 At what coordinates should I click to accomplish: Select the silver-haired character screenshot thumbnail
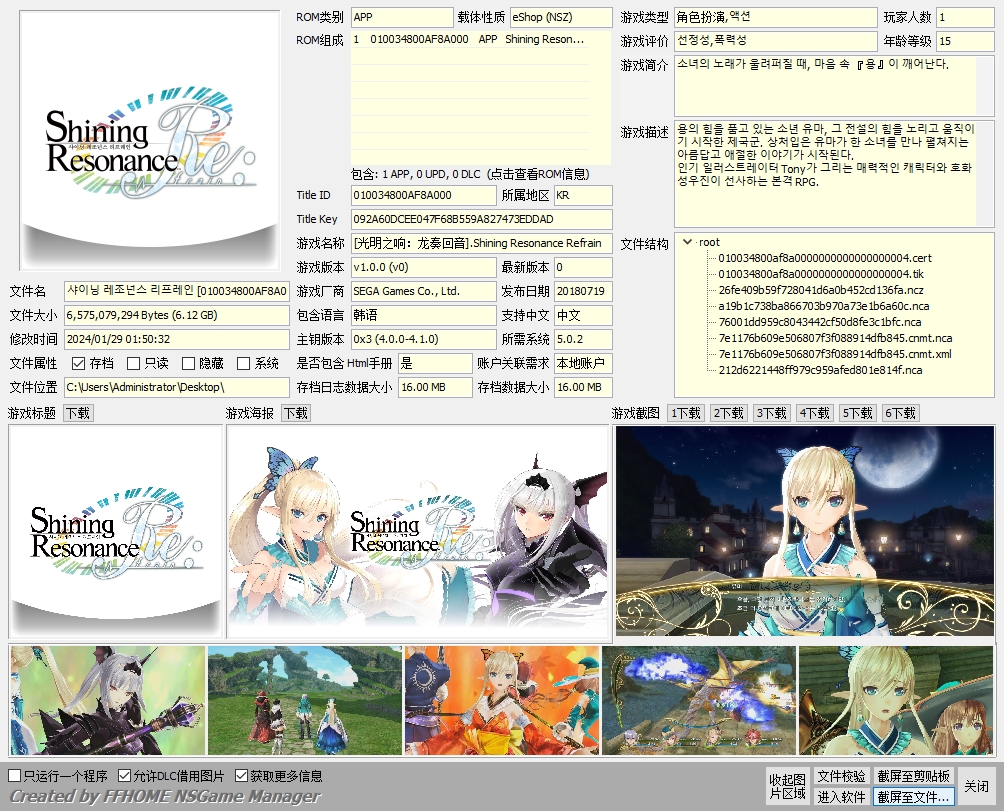pos(107,700)
